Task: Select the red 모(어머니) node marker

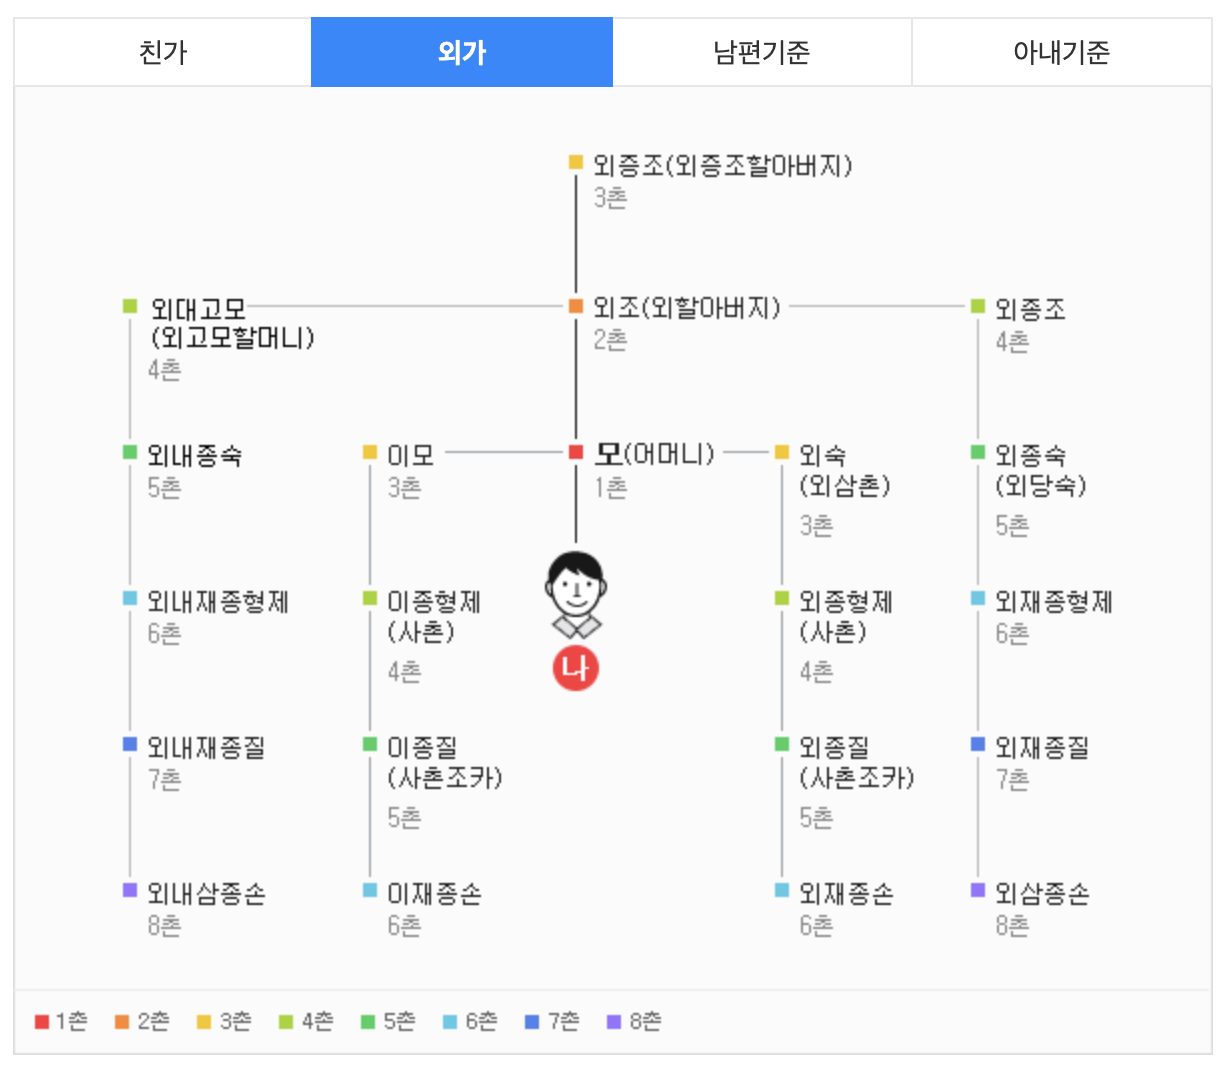Action: pyautogui.click(x=575, y=452)
